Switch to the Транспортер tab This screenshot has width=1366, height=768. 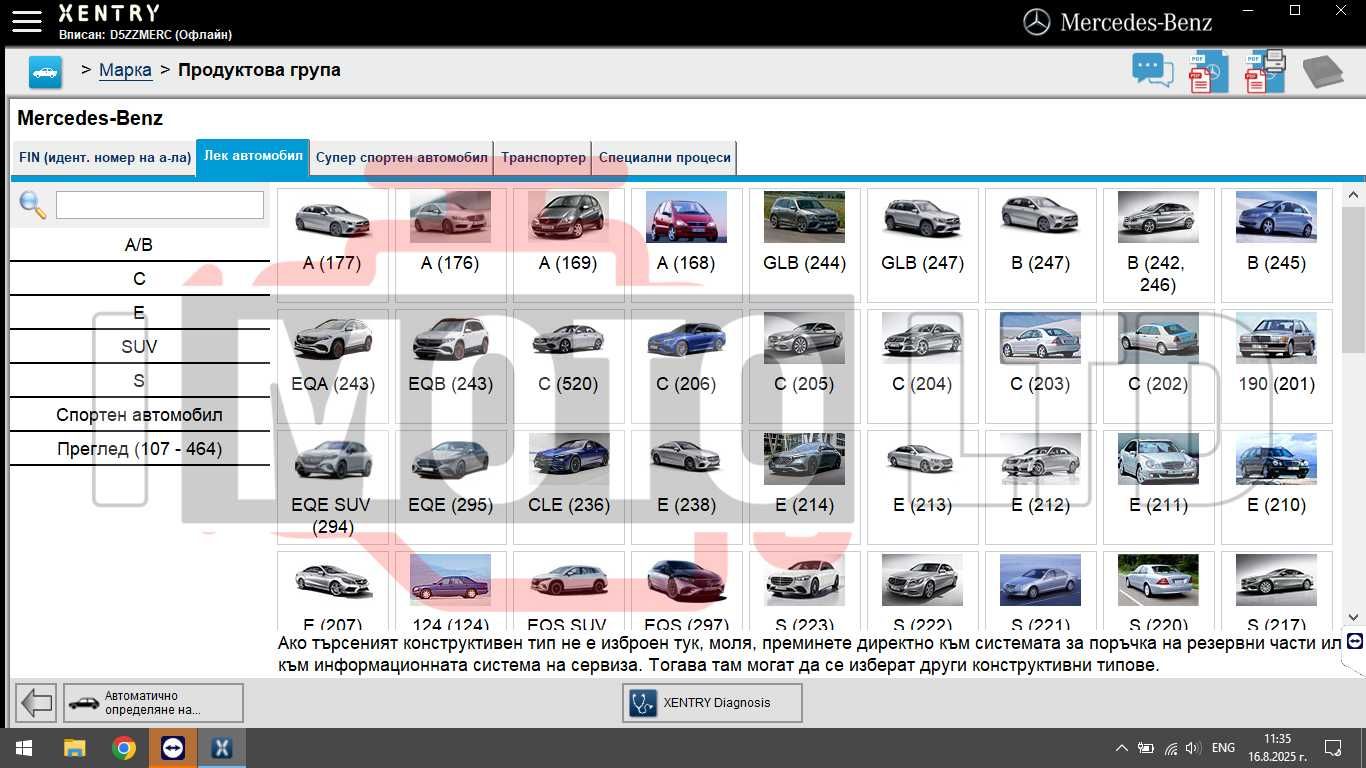click(x=543, y=158)
